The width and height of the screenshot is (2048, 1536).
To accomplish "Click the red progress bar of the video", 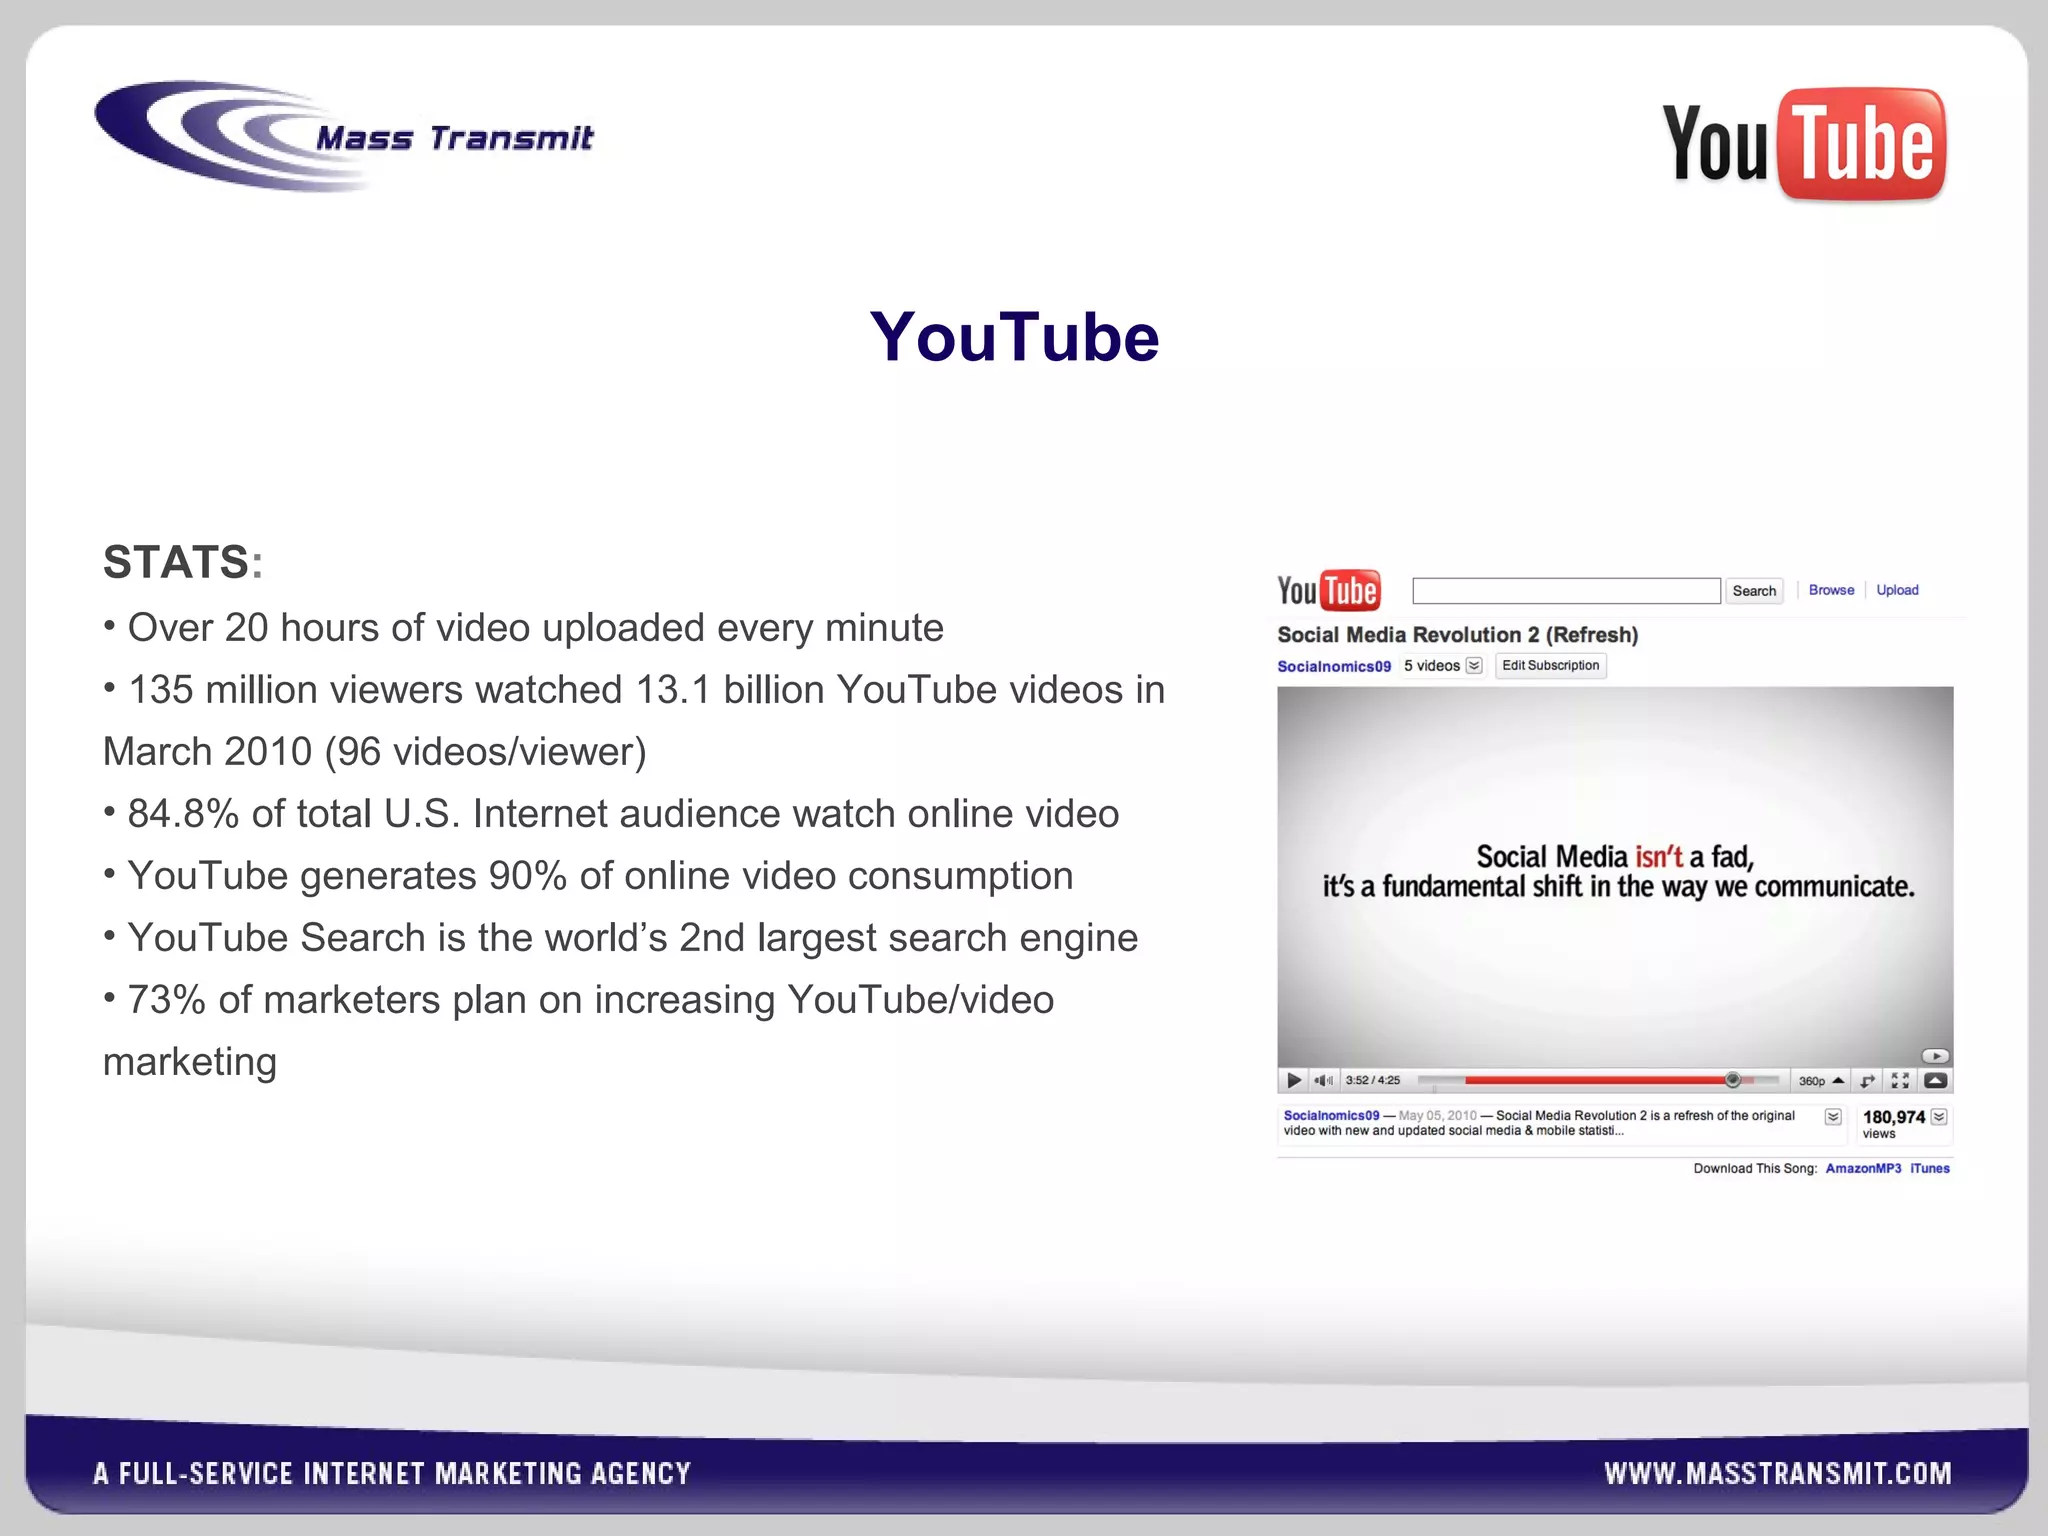I will (1597, 1080).
